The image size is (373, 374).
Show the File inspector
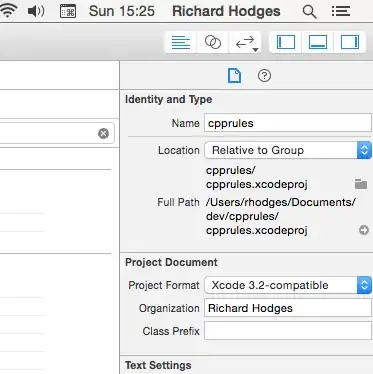tap(234, 76)
